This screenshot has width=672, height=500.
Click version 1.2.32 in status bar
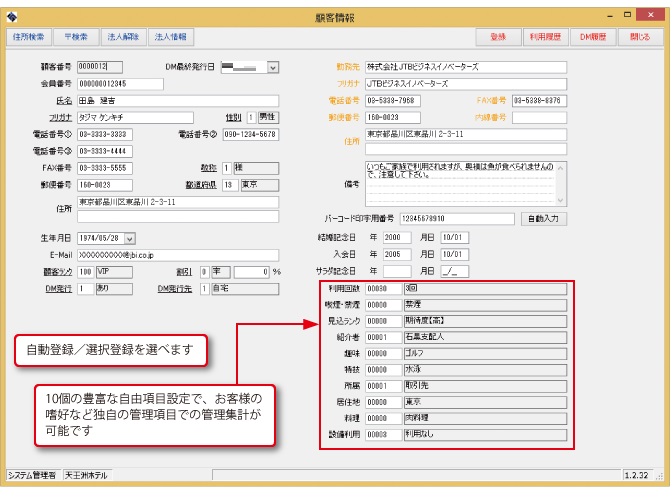[637, 475]
